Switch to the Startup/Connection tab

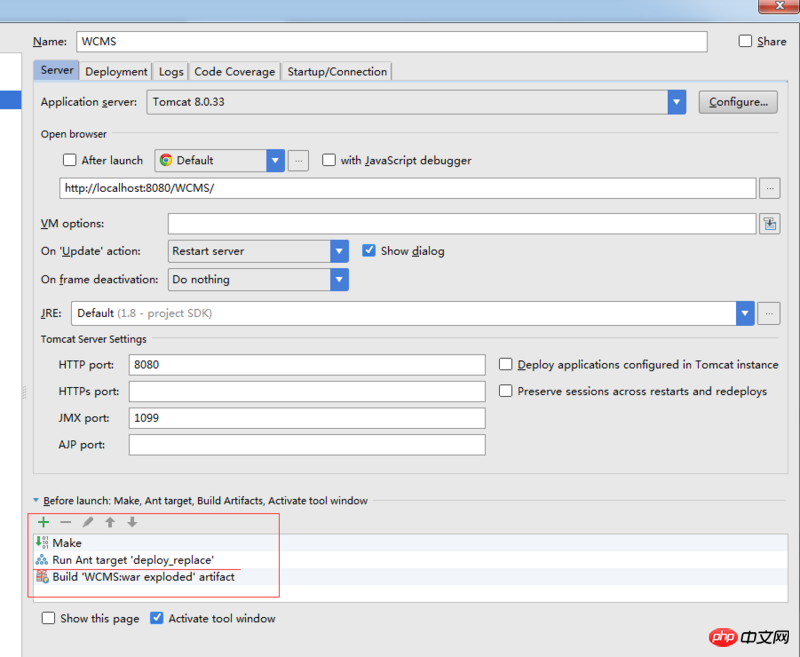[x=337, y=71]
